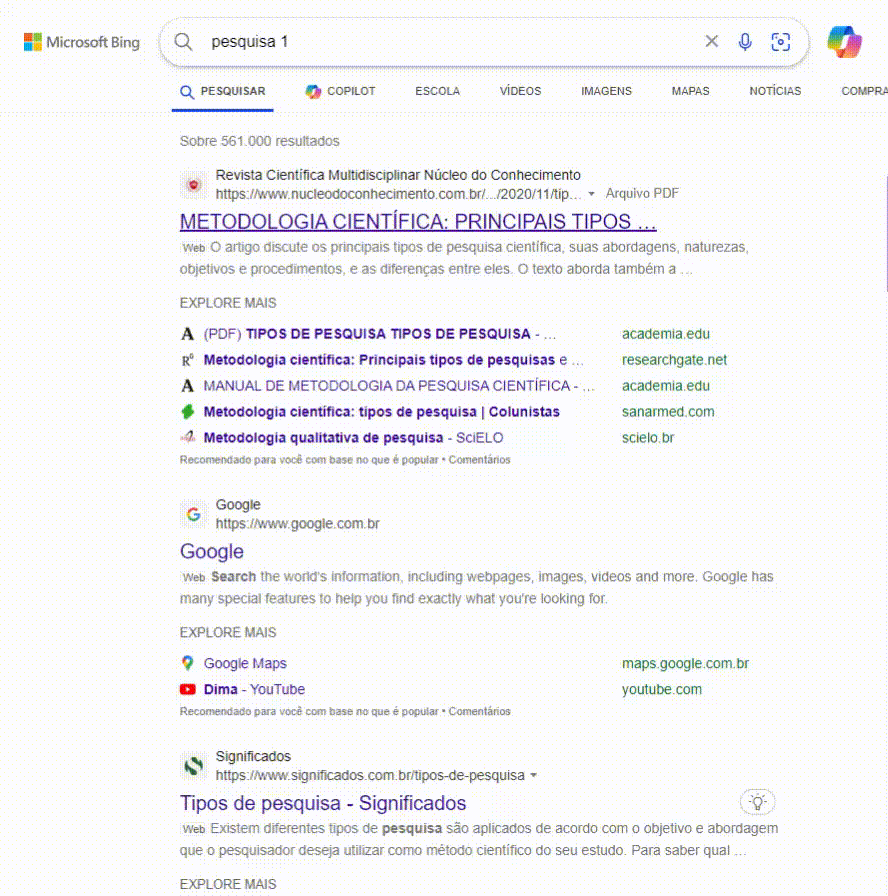This screenshot has width=888, height=896.
Task: Open Copilot colorful icon at top right
Action: 844,42
